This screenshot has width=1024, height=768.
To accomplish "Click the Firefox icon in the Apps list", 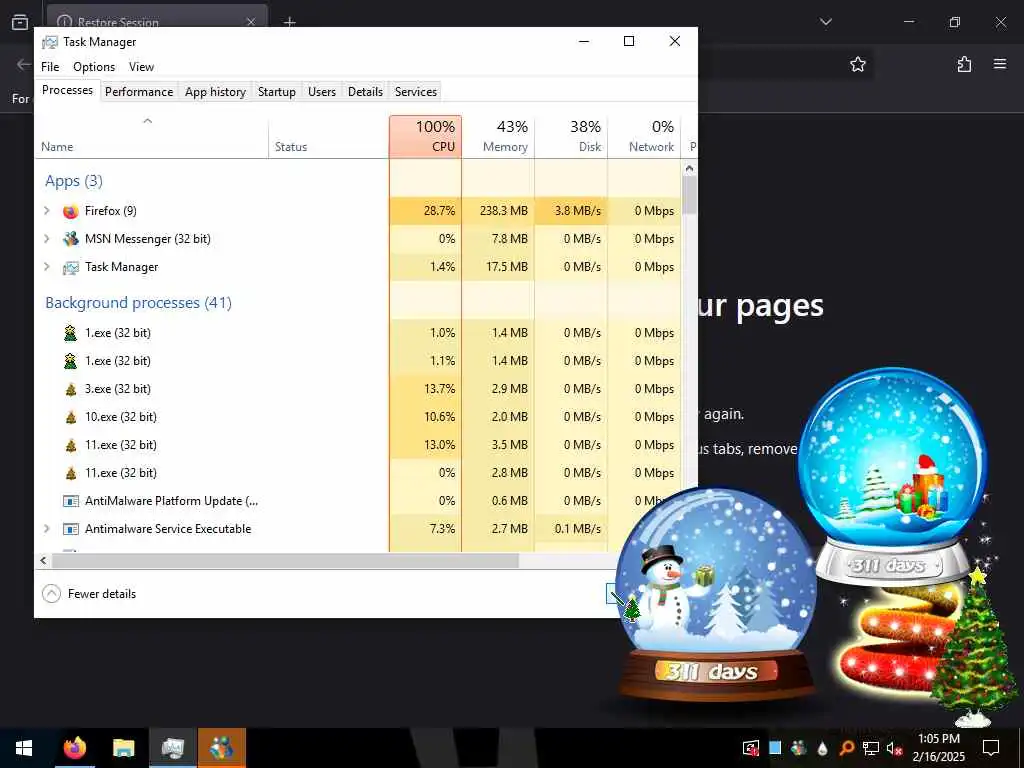I will click(x=71, y=211).
